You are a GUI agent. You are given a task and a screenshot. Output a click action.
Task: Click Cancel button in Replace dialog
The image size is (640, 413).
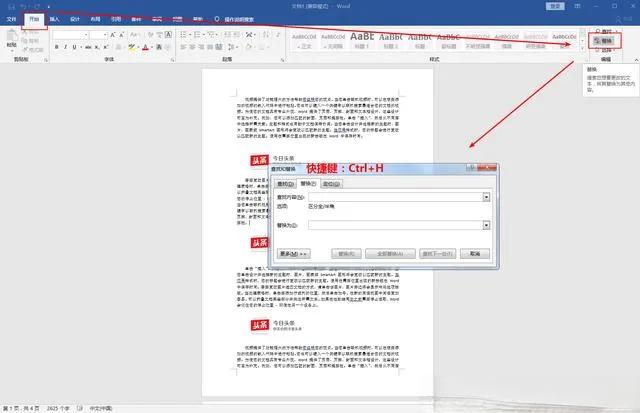[475, 254]
